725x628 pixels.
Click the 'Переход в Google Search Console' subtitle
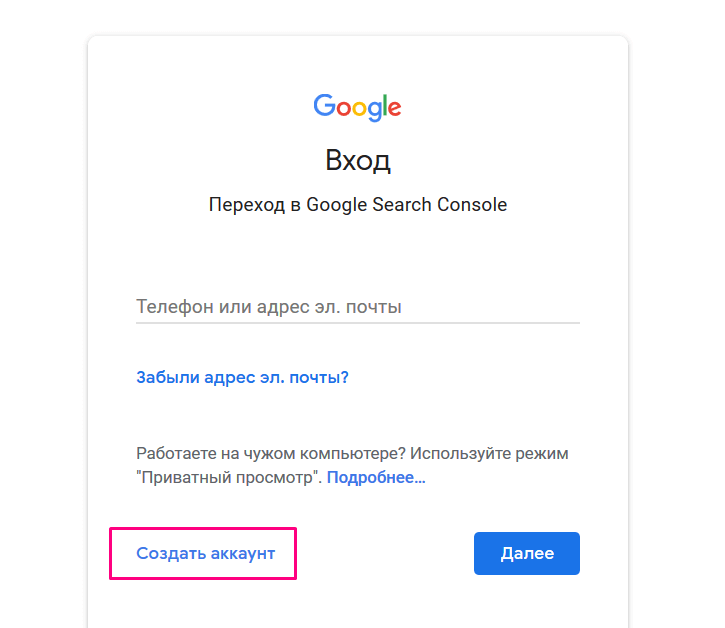[357, 205]
